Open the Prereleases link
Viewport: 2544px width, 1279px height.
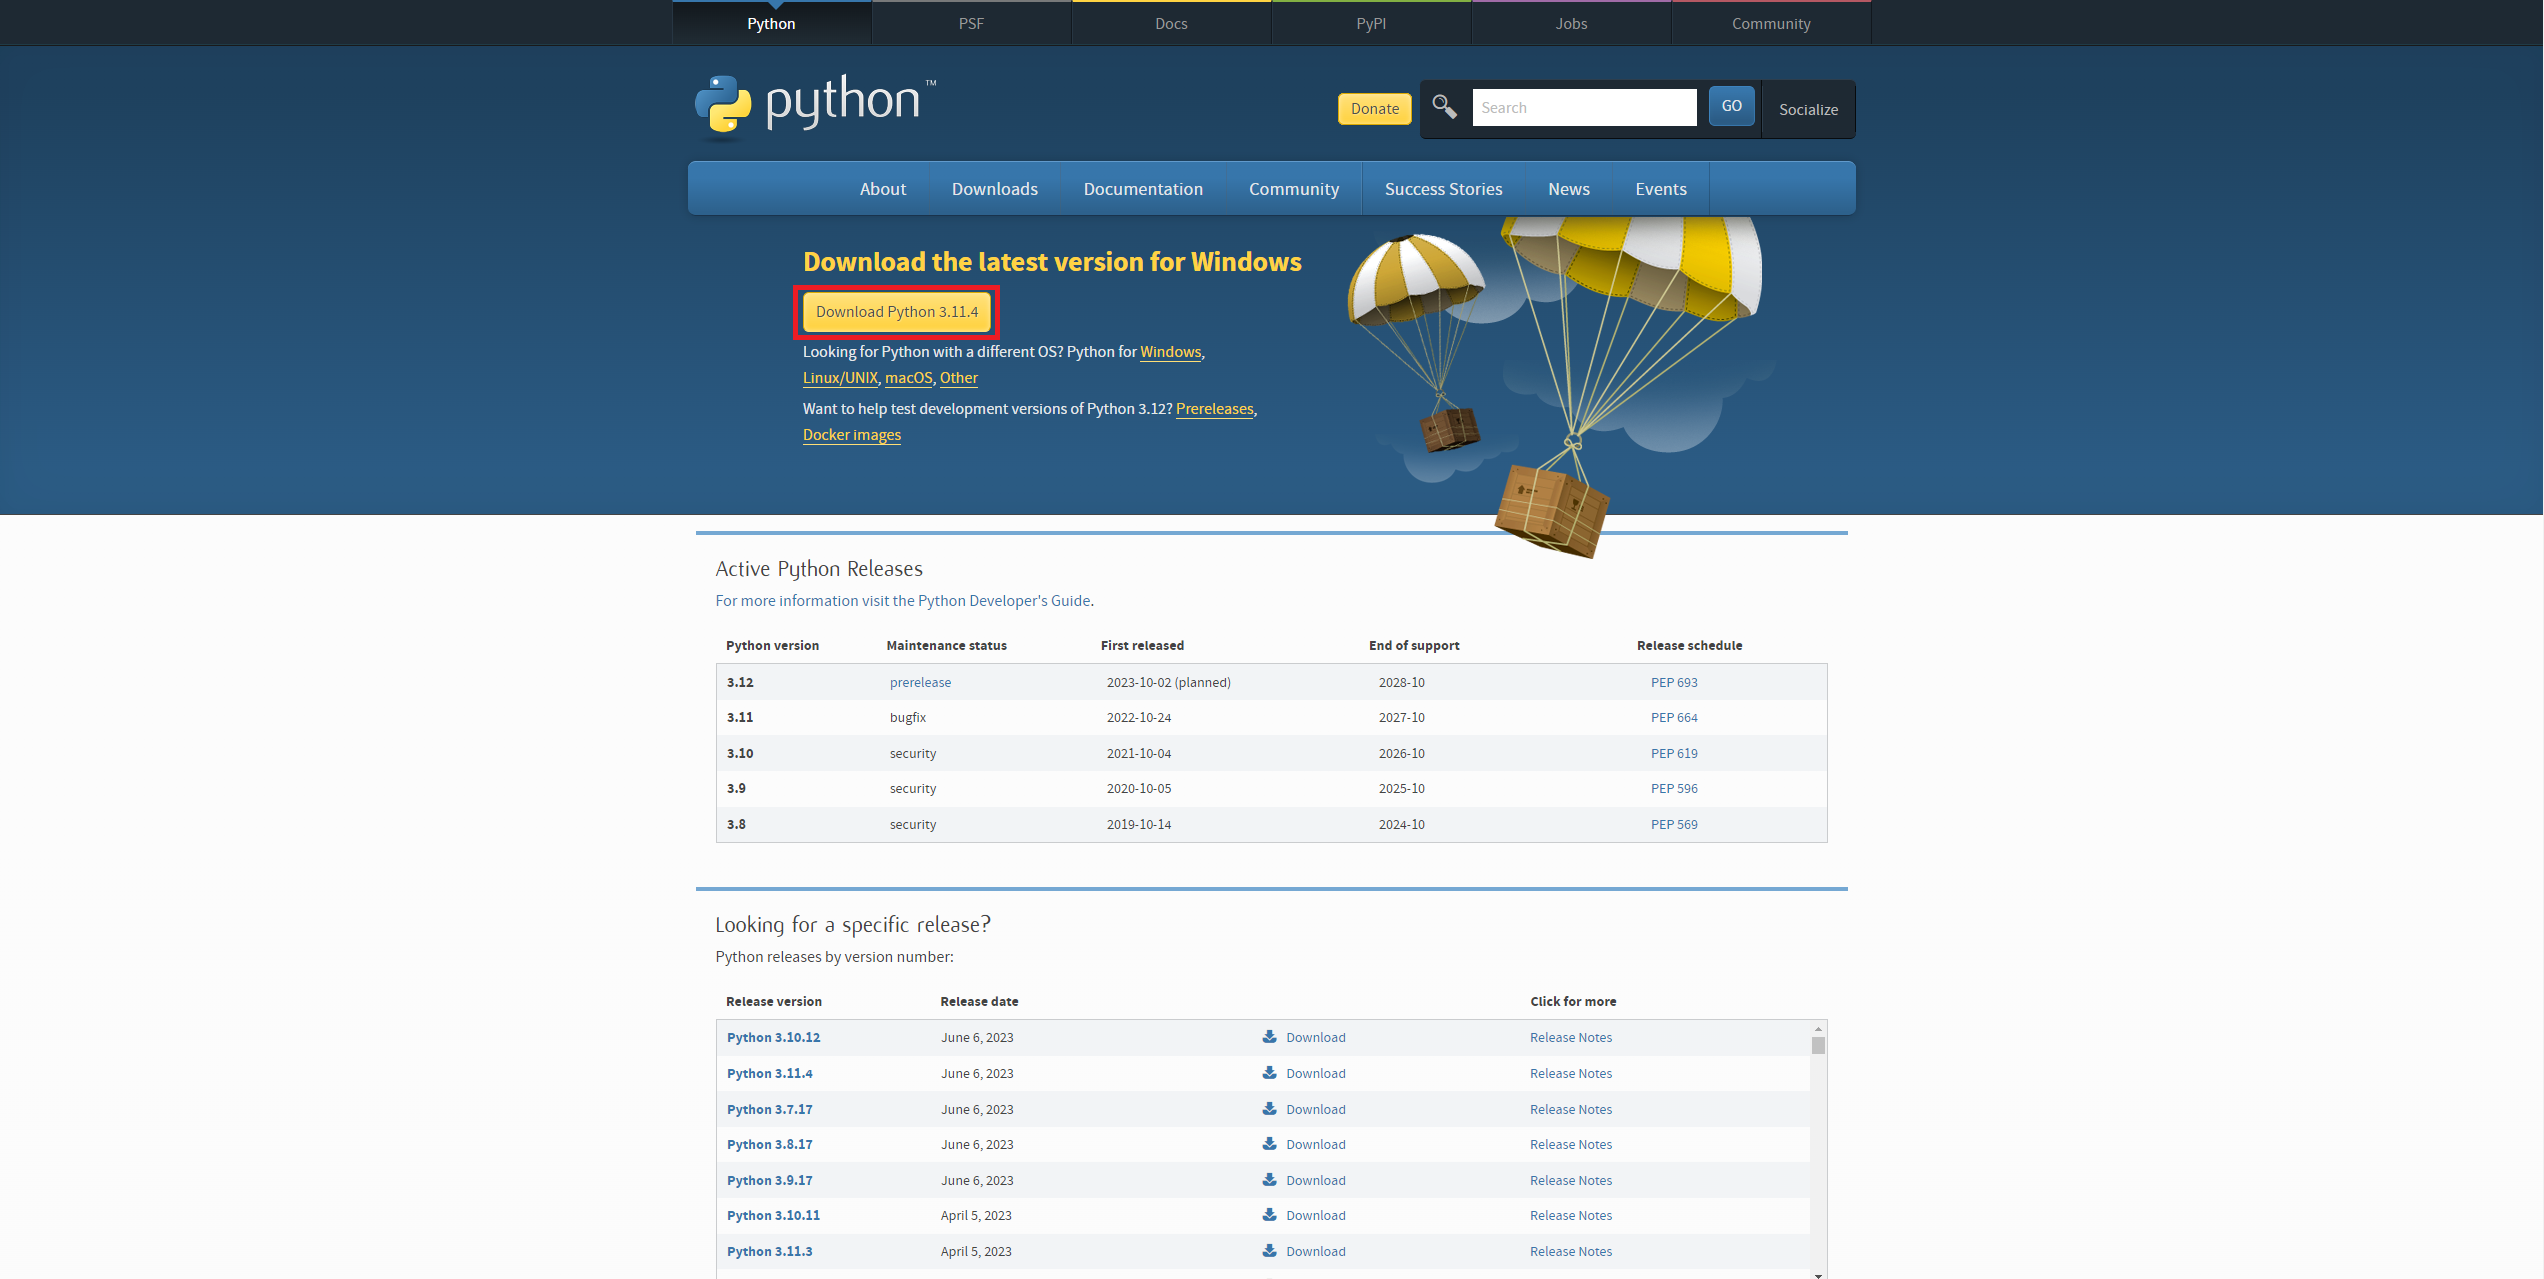coord(1214,409)
